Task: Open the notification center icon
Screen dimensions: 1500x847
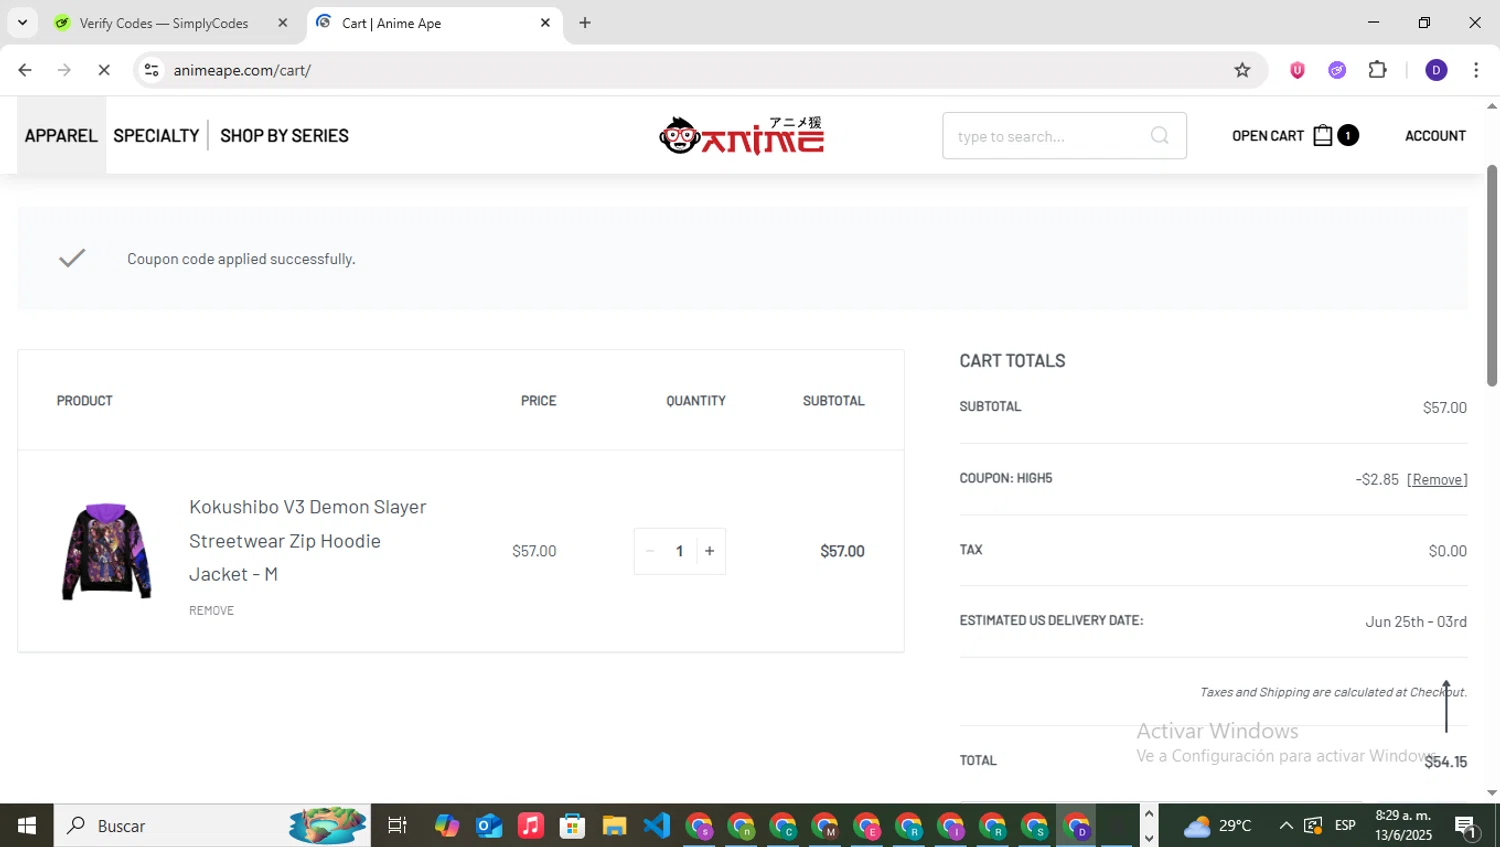Action: click(x=1466, y=826)
